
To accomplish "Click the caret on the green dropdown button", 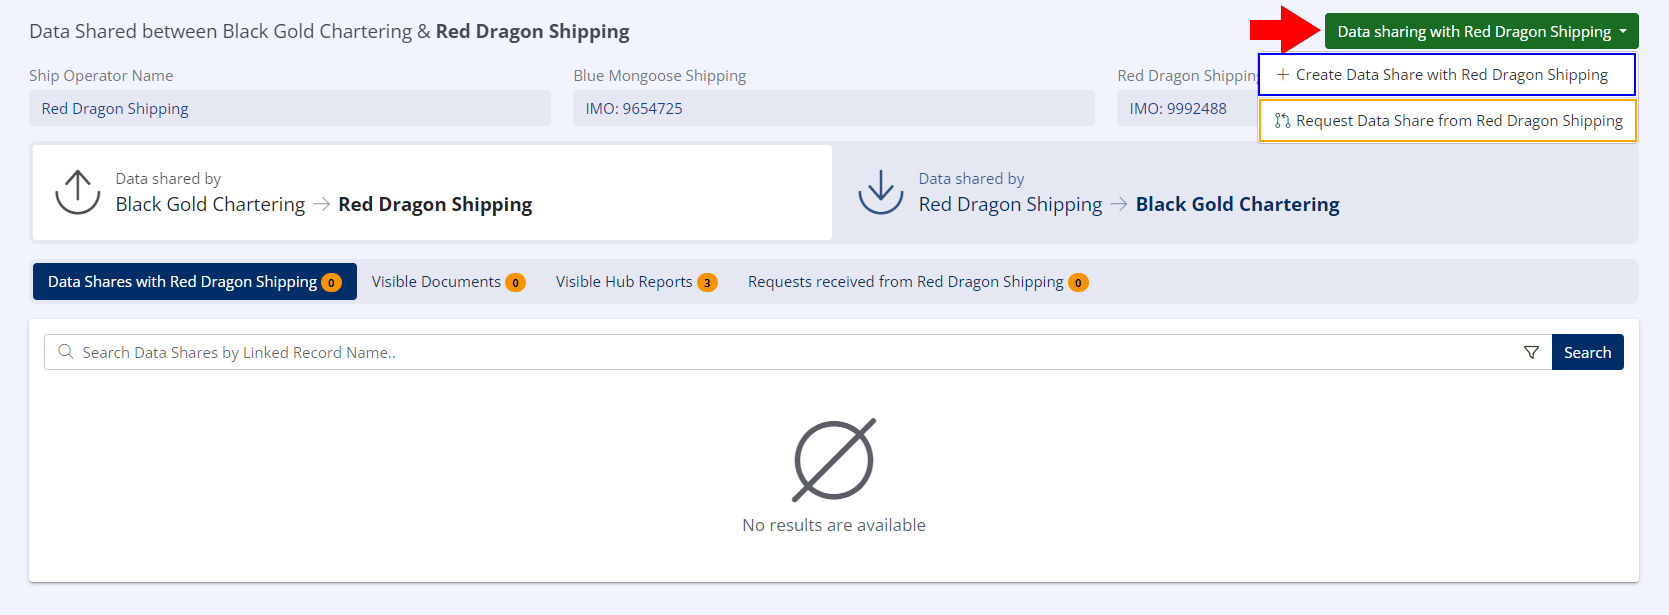I will 1623,32.
